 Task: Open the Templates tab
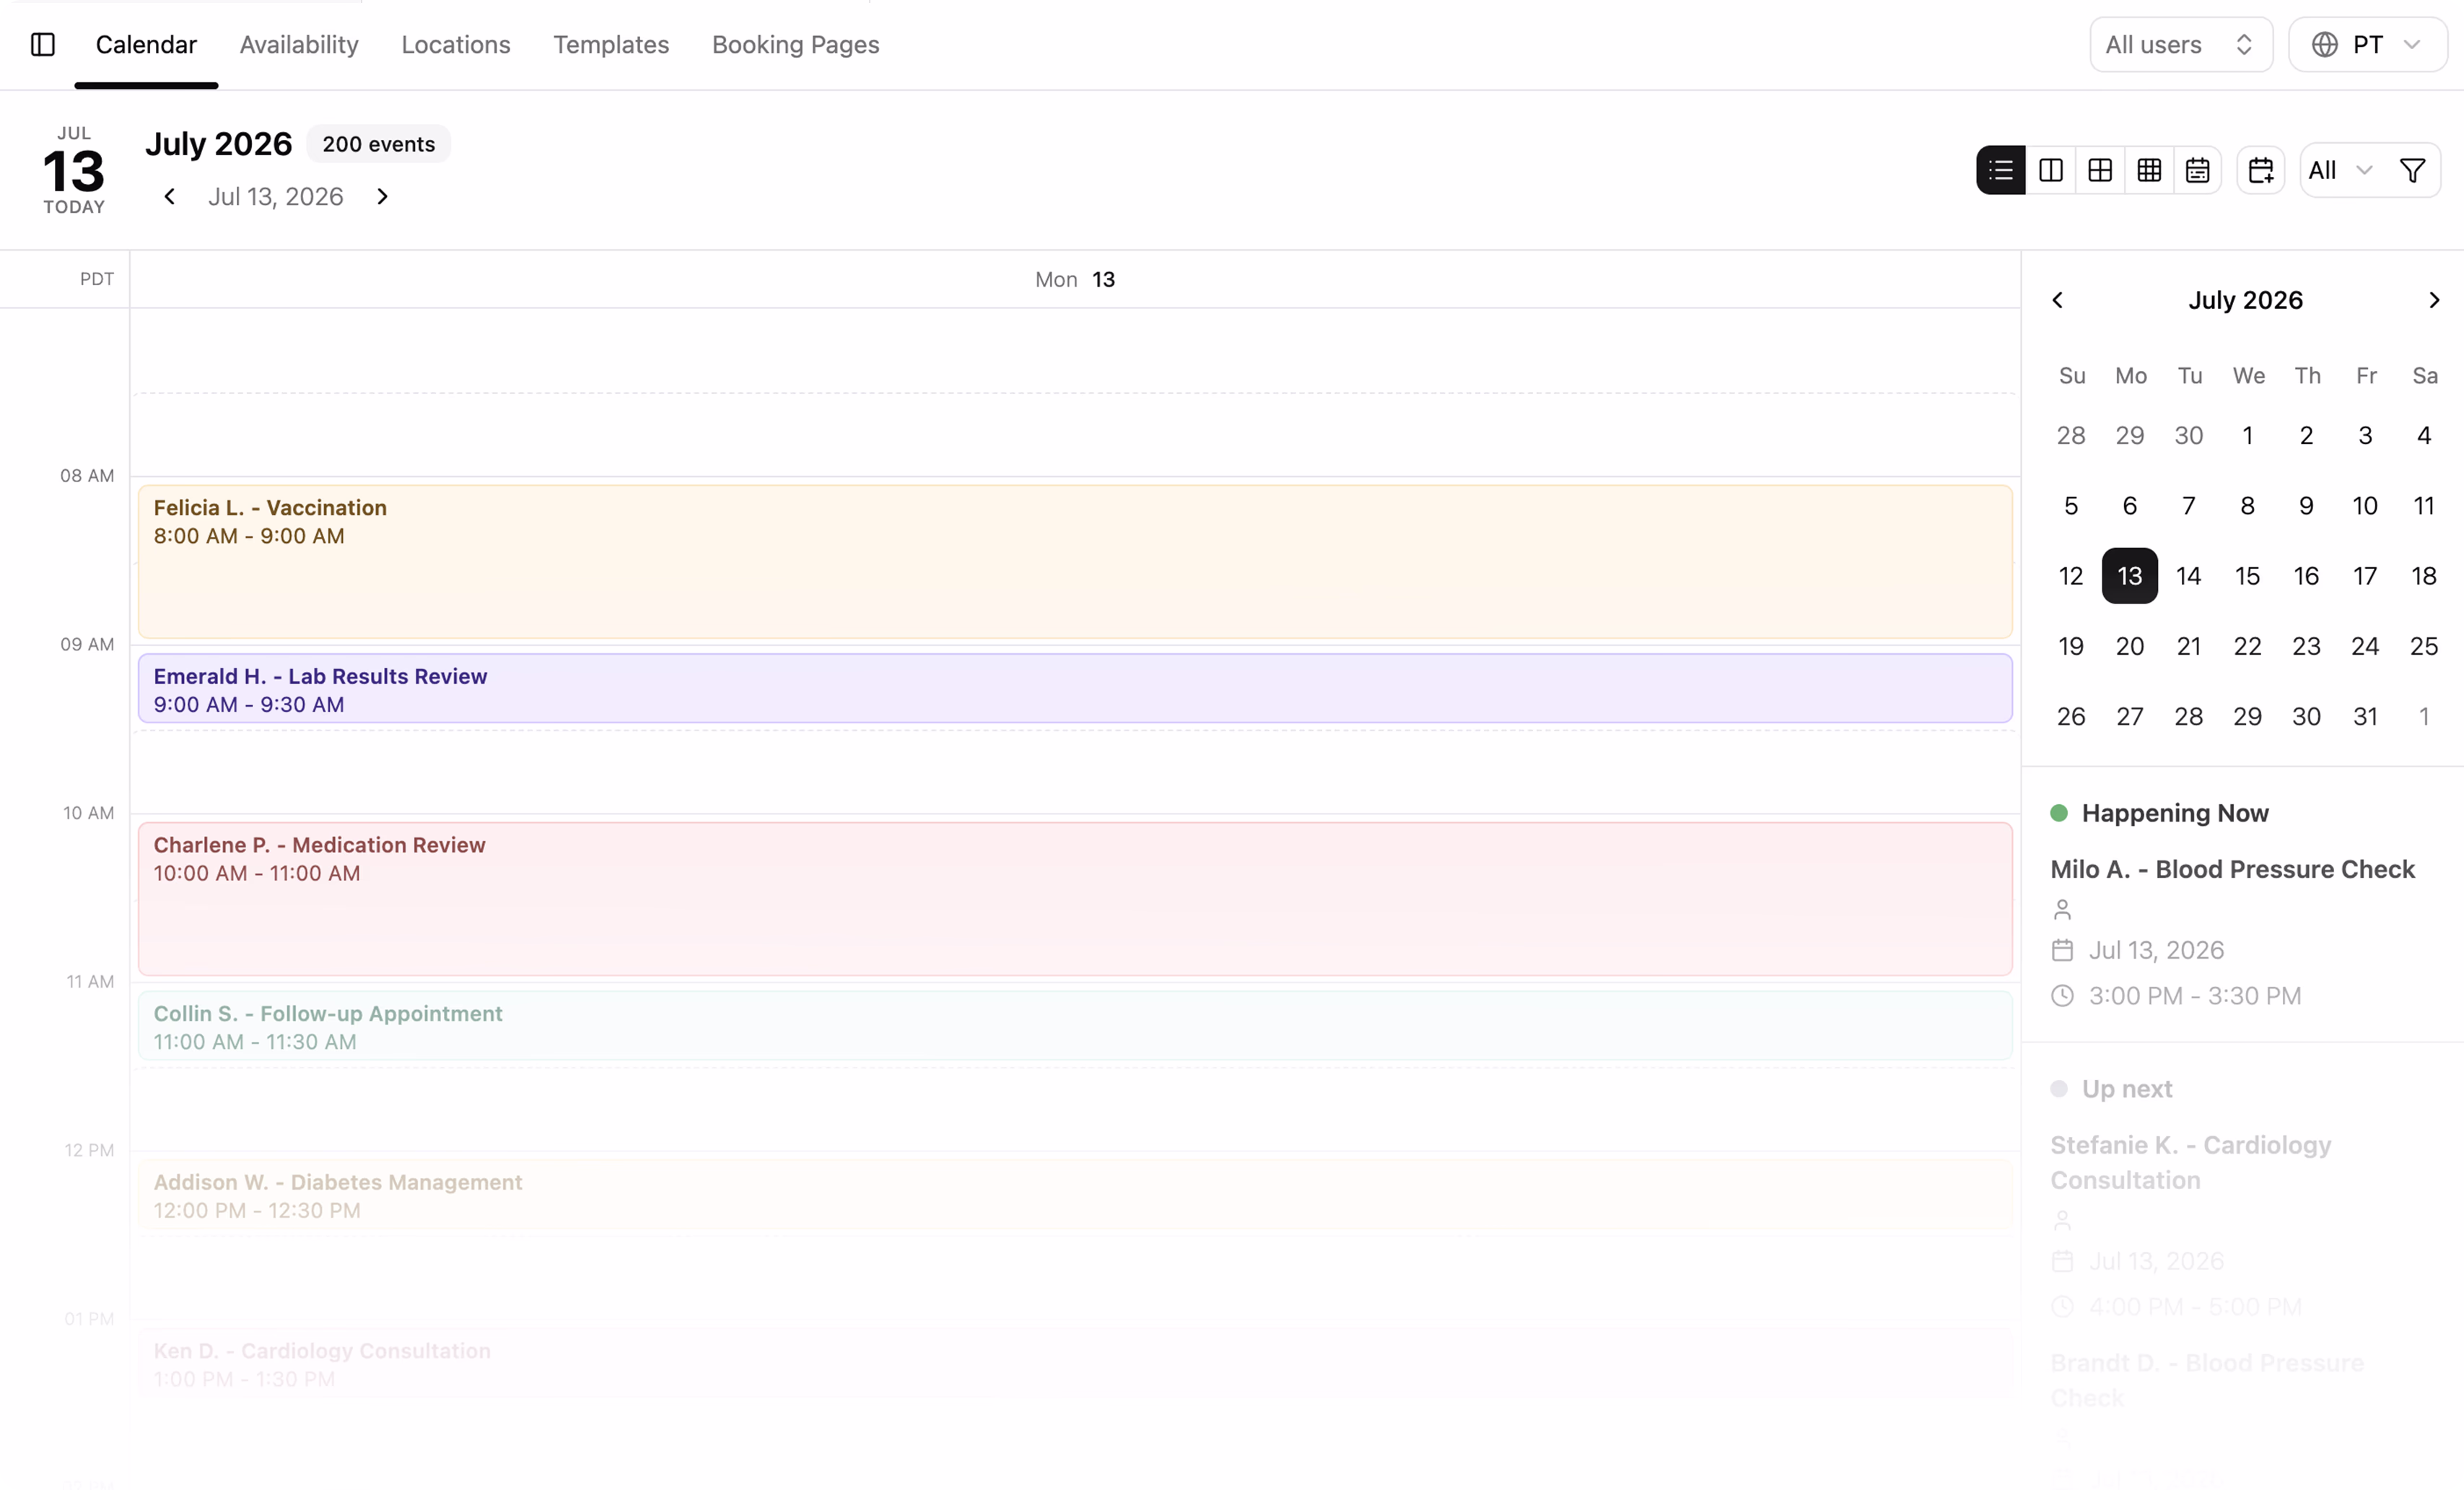tap(611, 45)
